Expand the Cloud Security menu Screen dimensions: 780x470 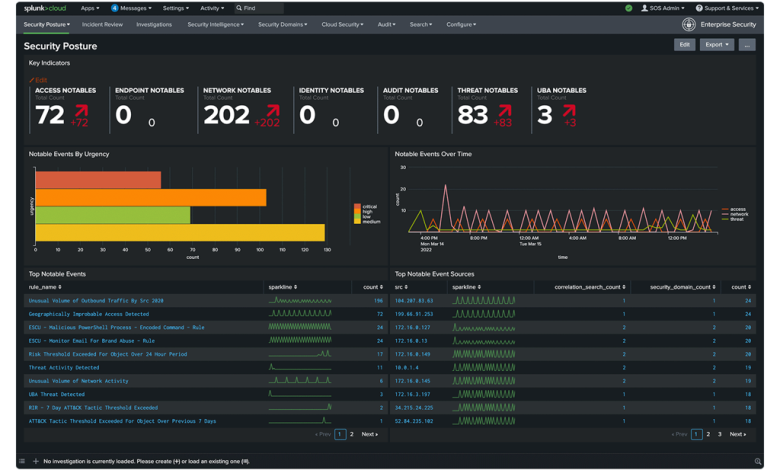[342, 24]
